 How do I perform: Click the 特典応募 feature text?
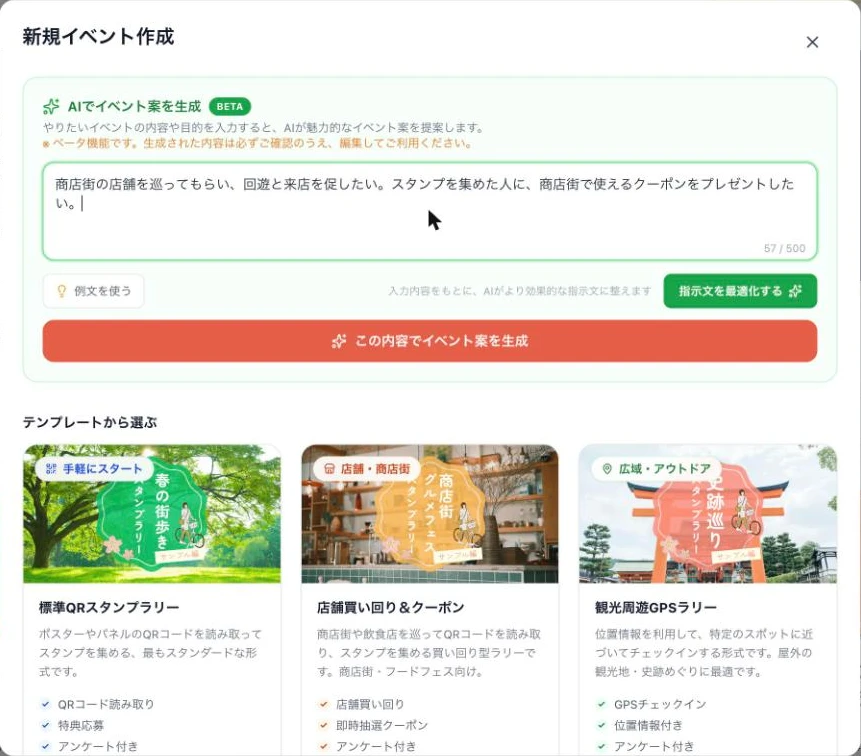click(81, 725)
